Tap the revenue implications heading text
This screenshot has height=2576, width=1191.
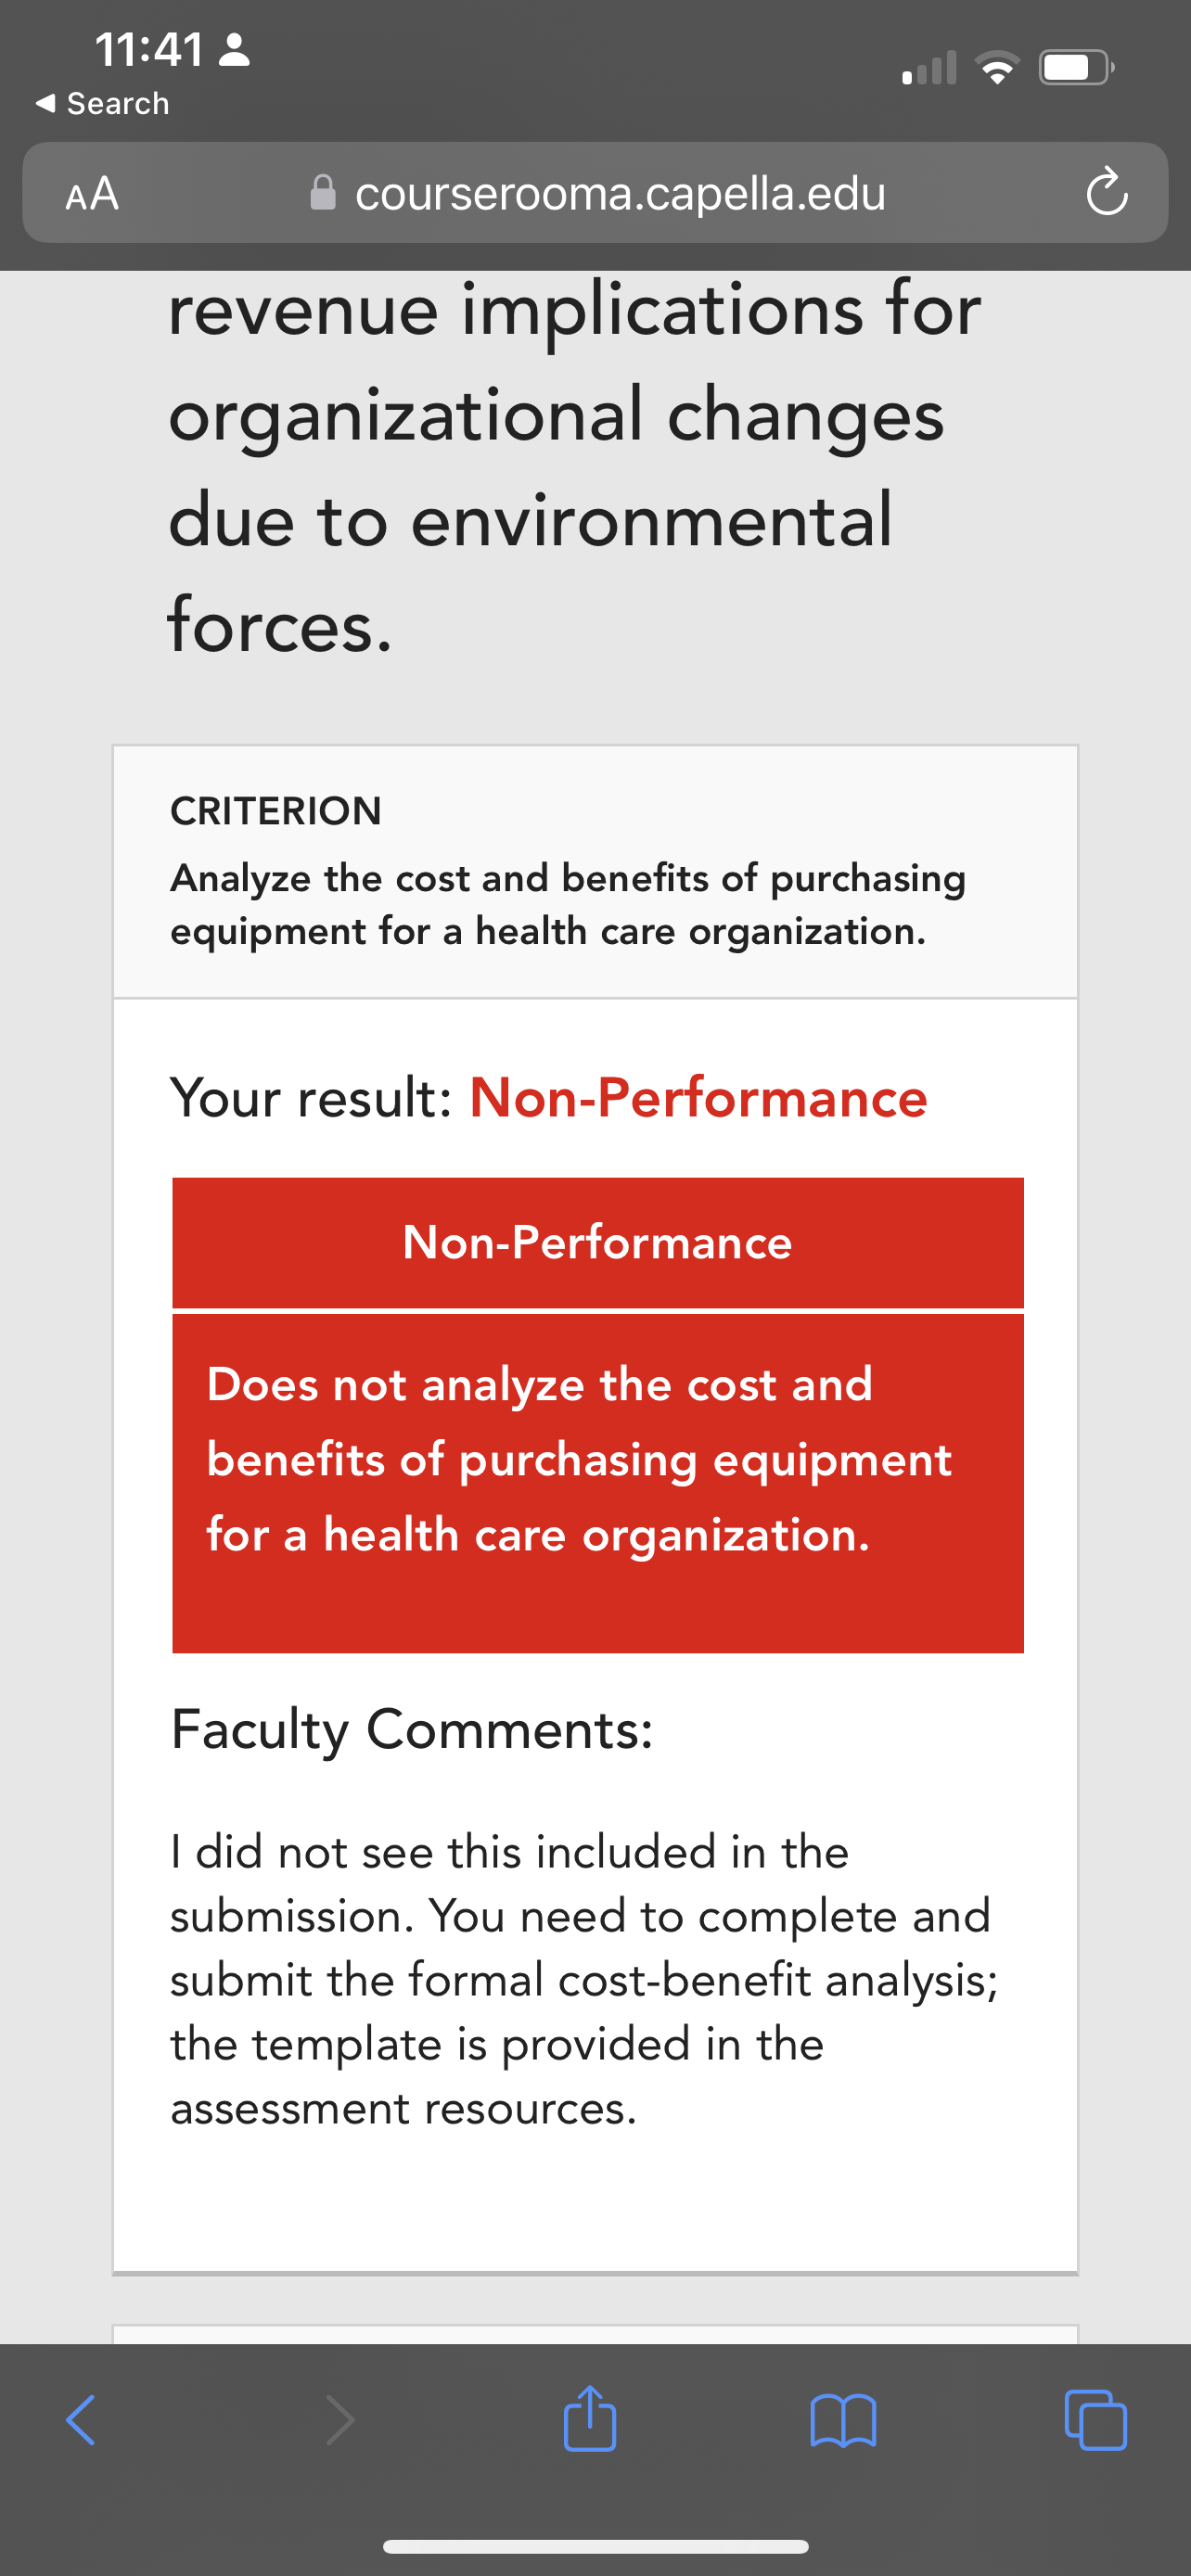click(x=575, y=467)
